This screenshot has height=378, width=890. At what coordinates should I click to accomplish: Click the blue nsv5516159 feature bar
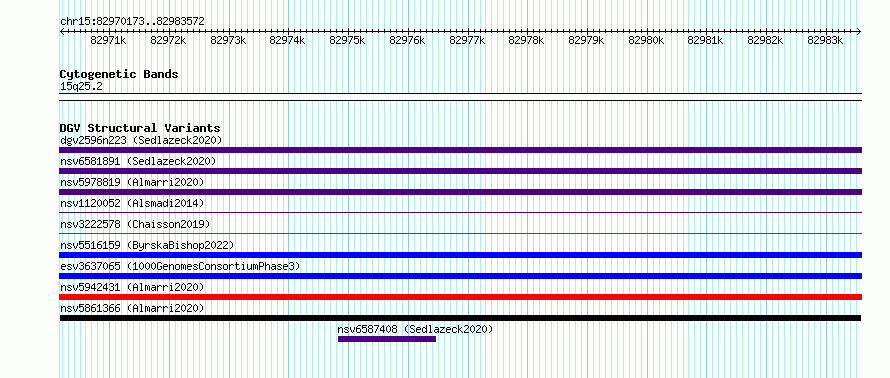[x=460, y=255]
